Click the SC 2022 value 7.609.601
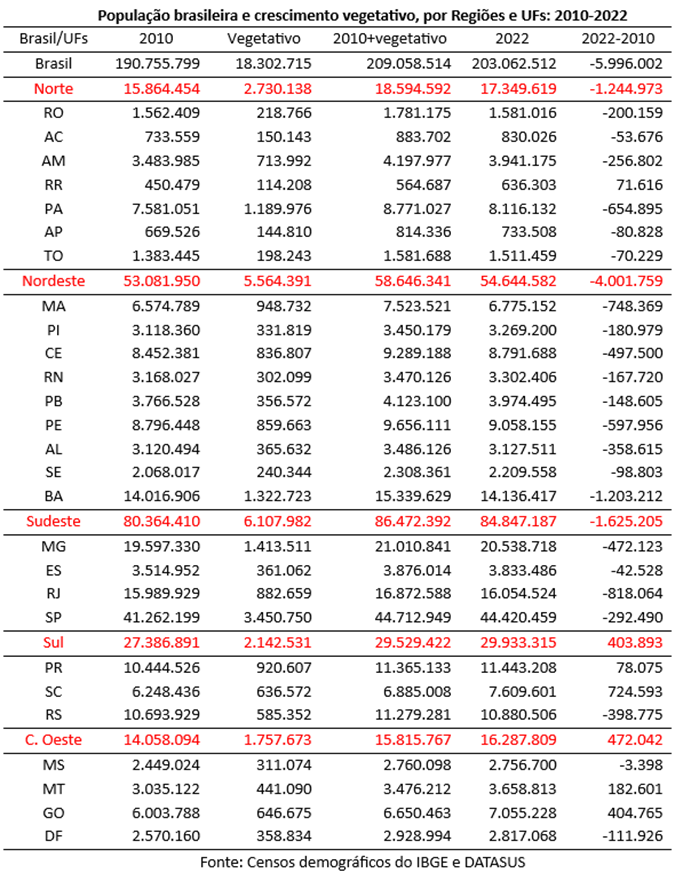The image size is (683, 873). 518,692
